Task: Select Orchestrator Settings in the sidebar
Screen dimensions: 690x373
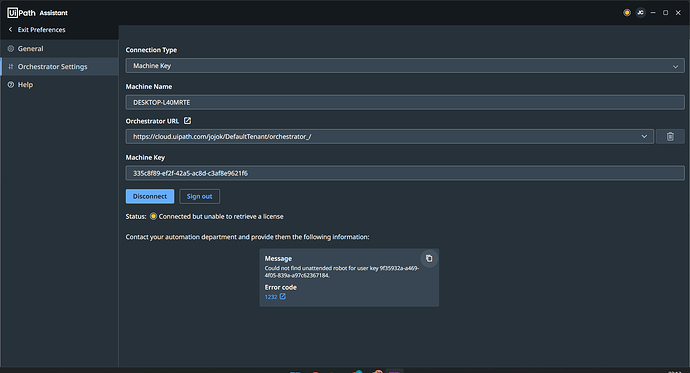Action: [x=59, y=67]
